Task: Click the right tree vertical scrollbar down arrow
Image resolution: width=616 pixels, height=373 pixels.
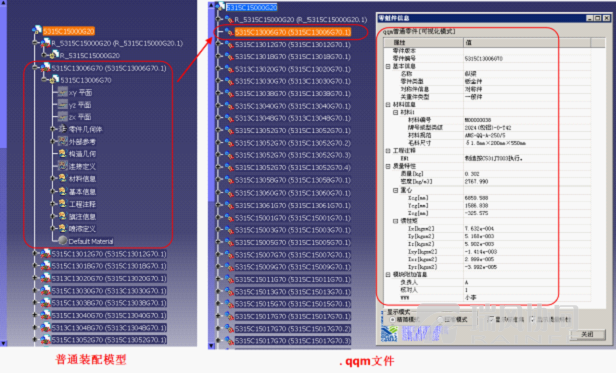Action: click(211, 345)
